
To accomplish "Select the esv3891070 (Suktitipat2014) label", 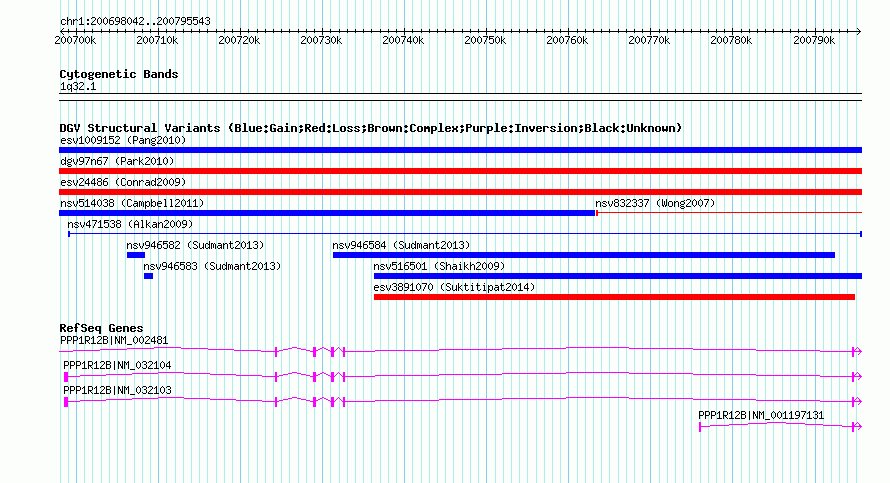I will pos(454,287).
